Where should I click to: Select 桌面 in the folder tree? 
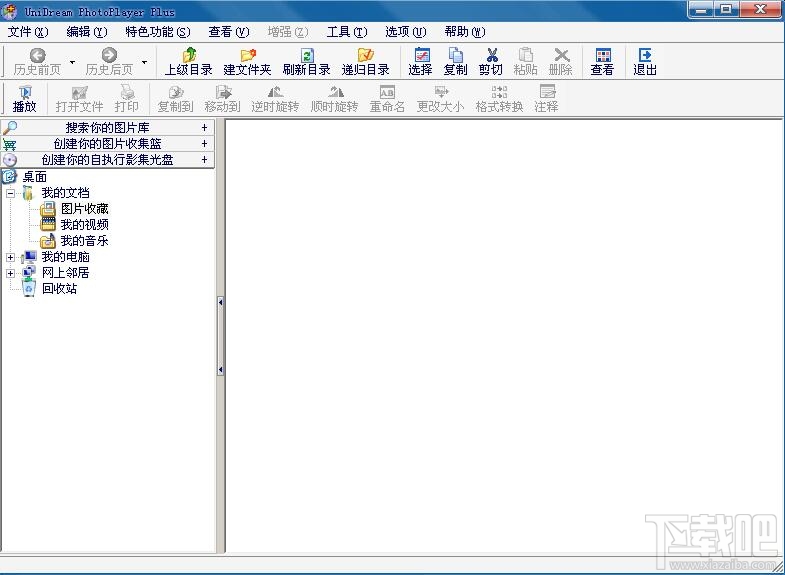35,177
